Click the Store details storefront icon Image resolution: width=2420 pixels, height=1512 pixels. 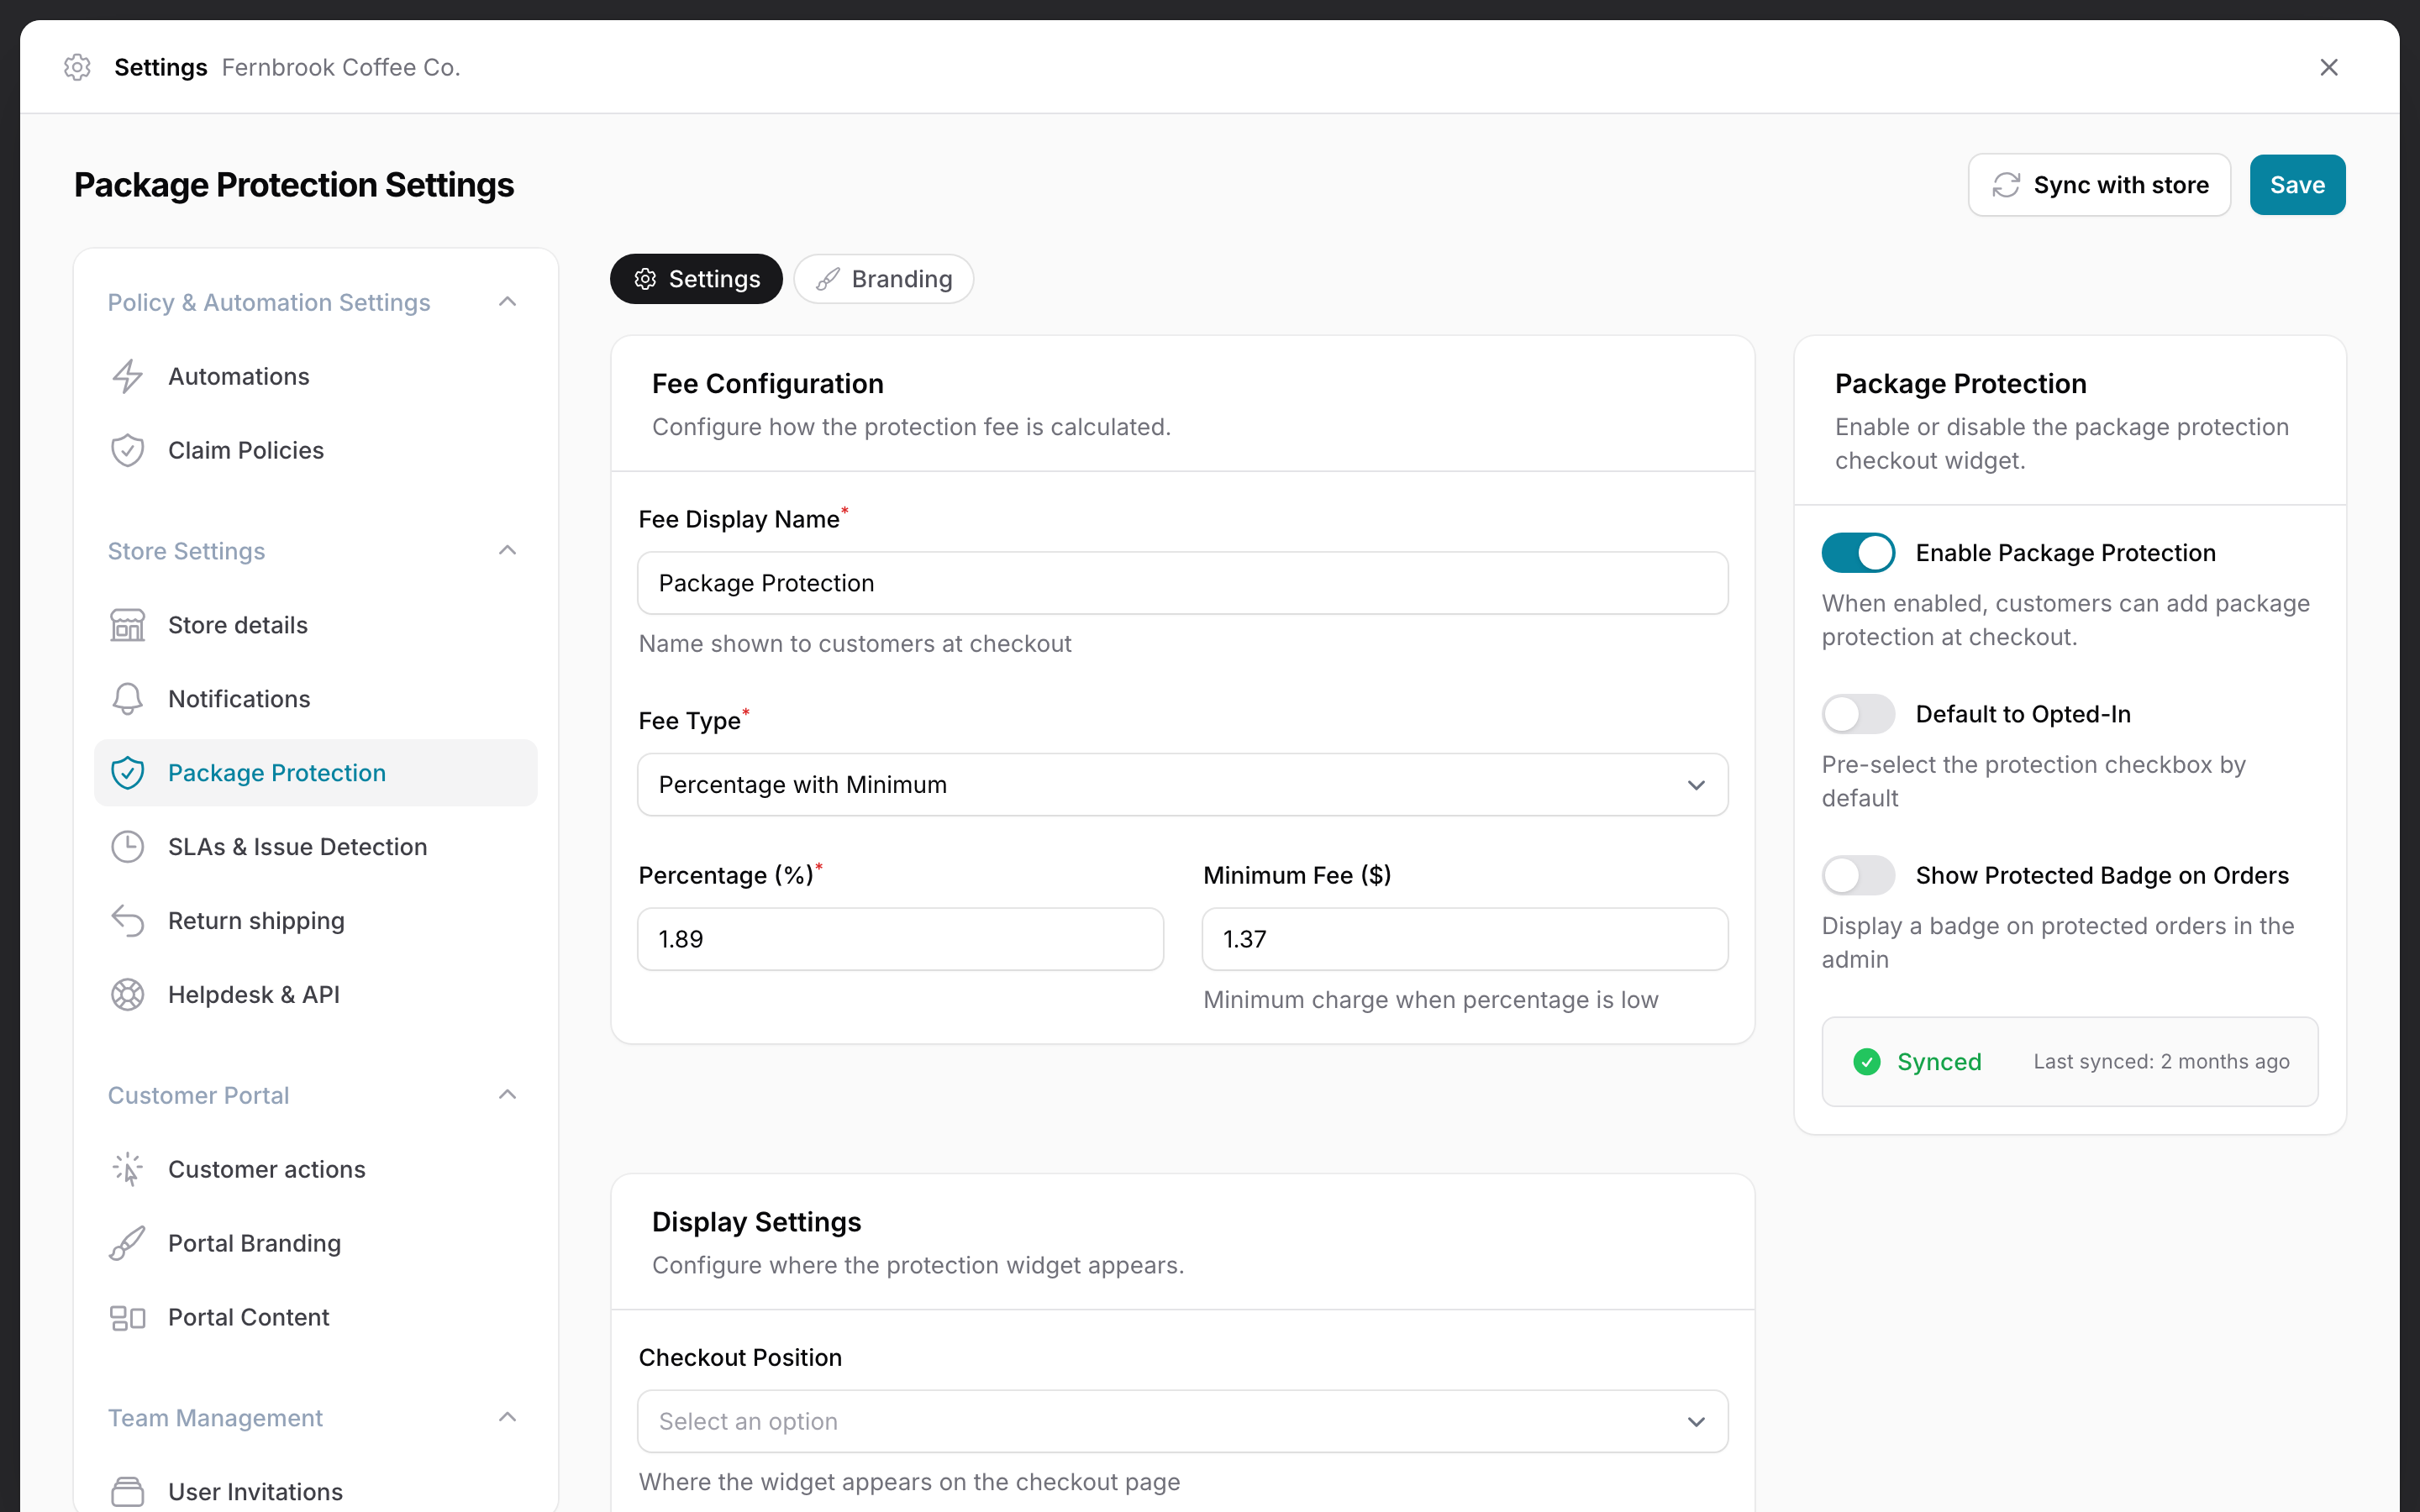[127, 625]
